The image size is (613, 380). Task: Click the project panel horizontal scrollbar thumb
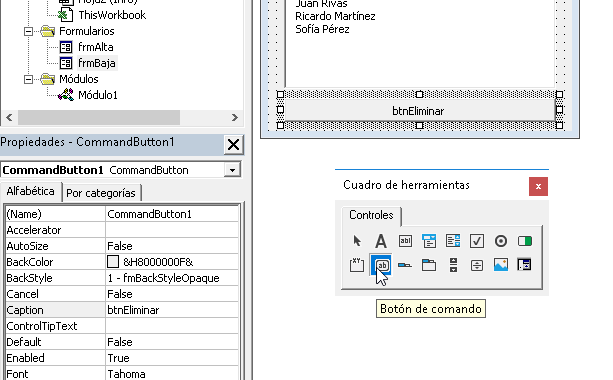(99, 117)
